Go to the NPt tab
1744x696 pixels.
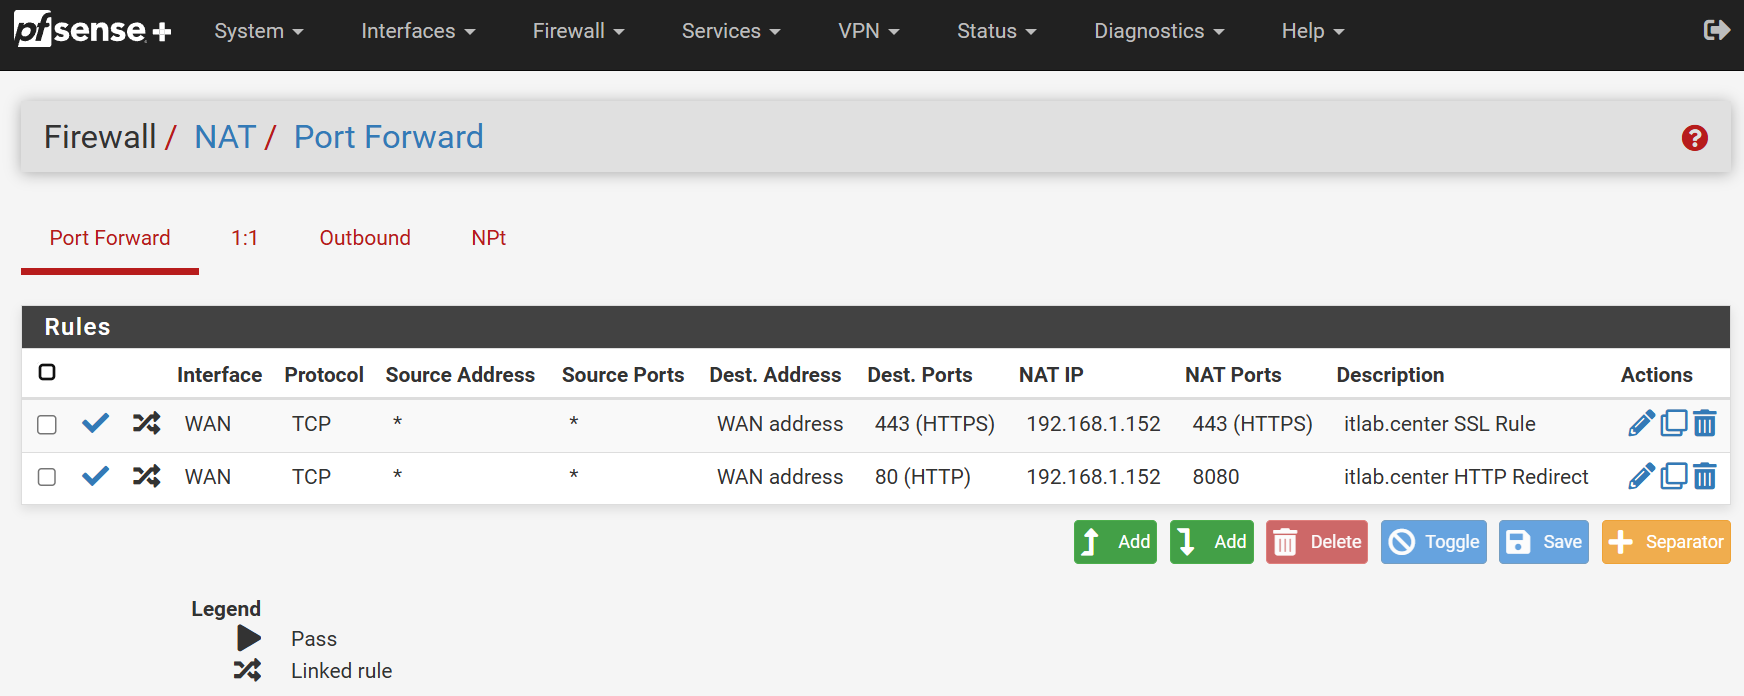point(488,238)
